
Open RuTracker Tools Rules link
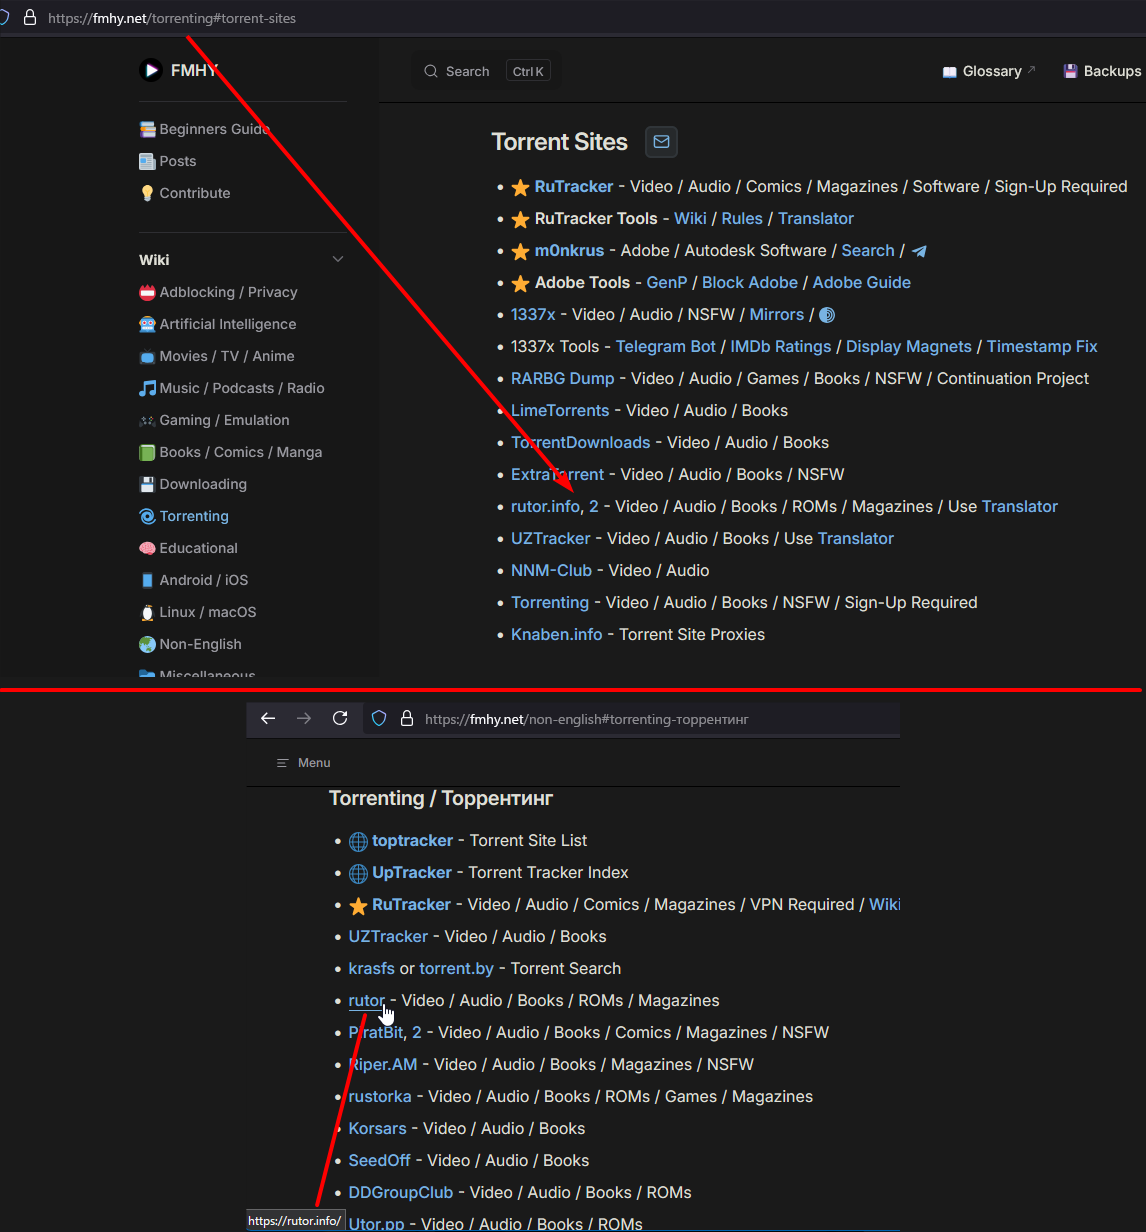(742, 218)
